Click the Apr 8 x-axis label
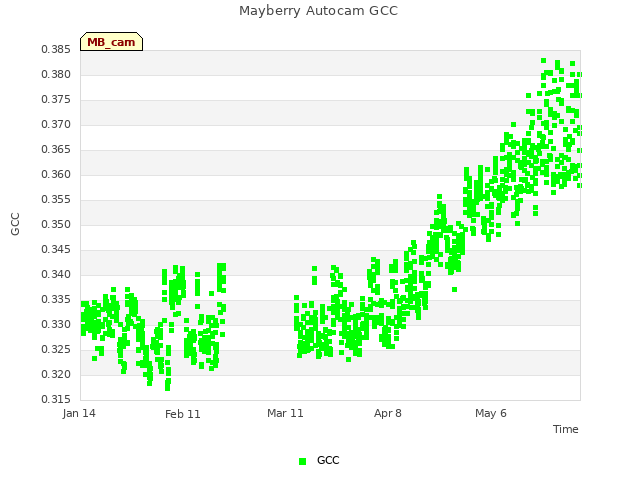This screenshot has height=480, width=640. pyautogui.click(x=388, y=413)
